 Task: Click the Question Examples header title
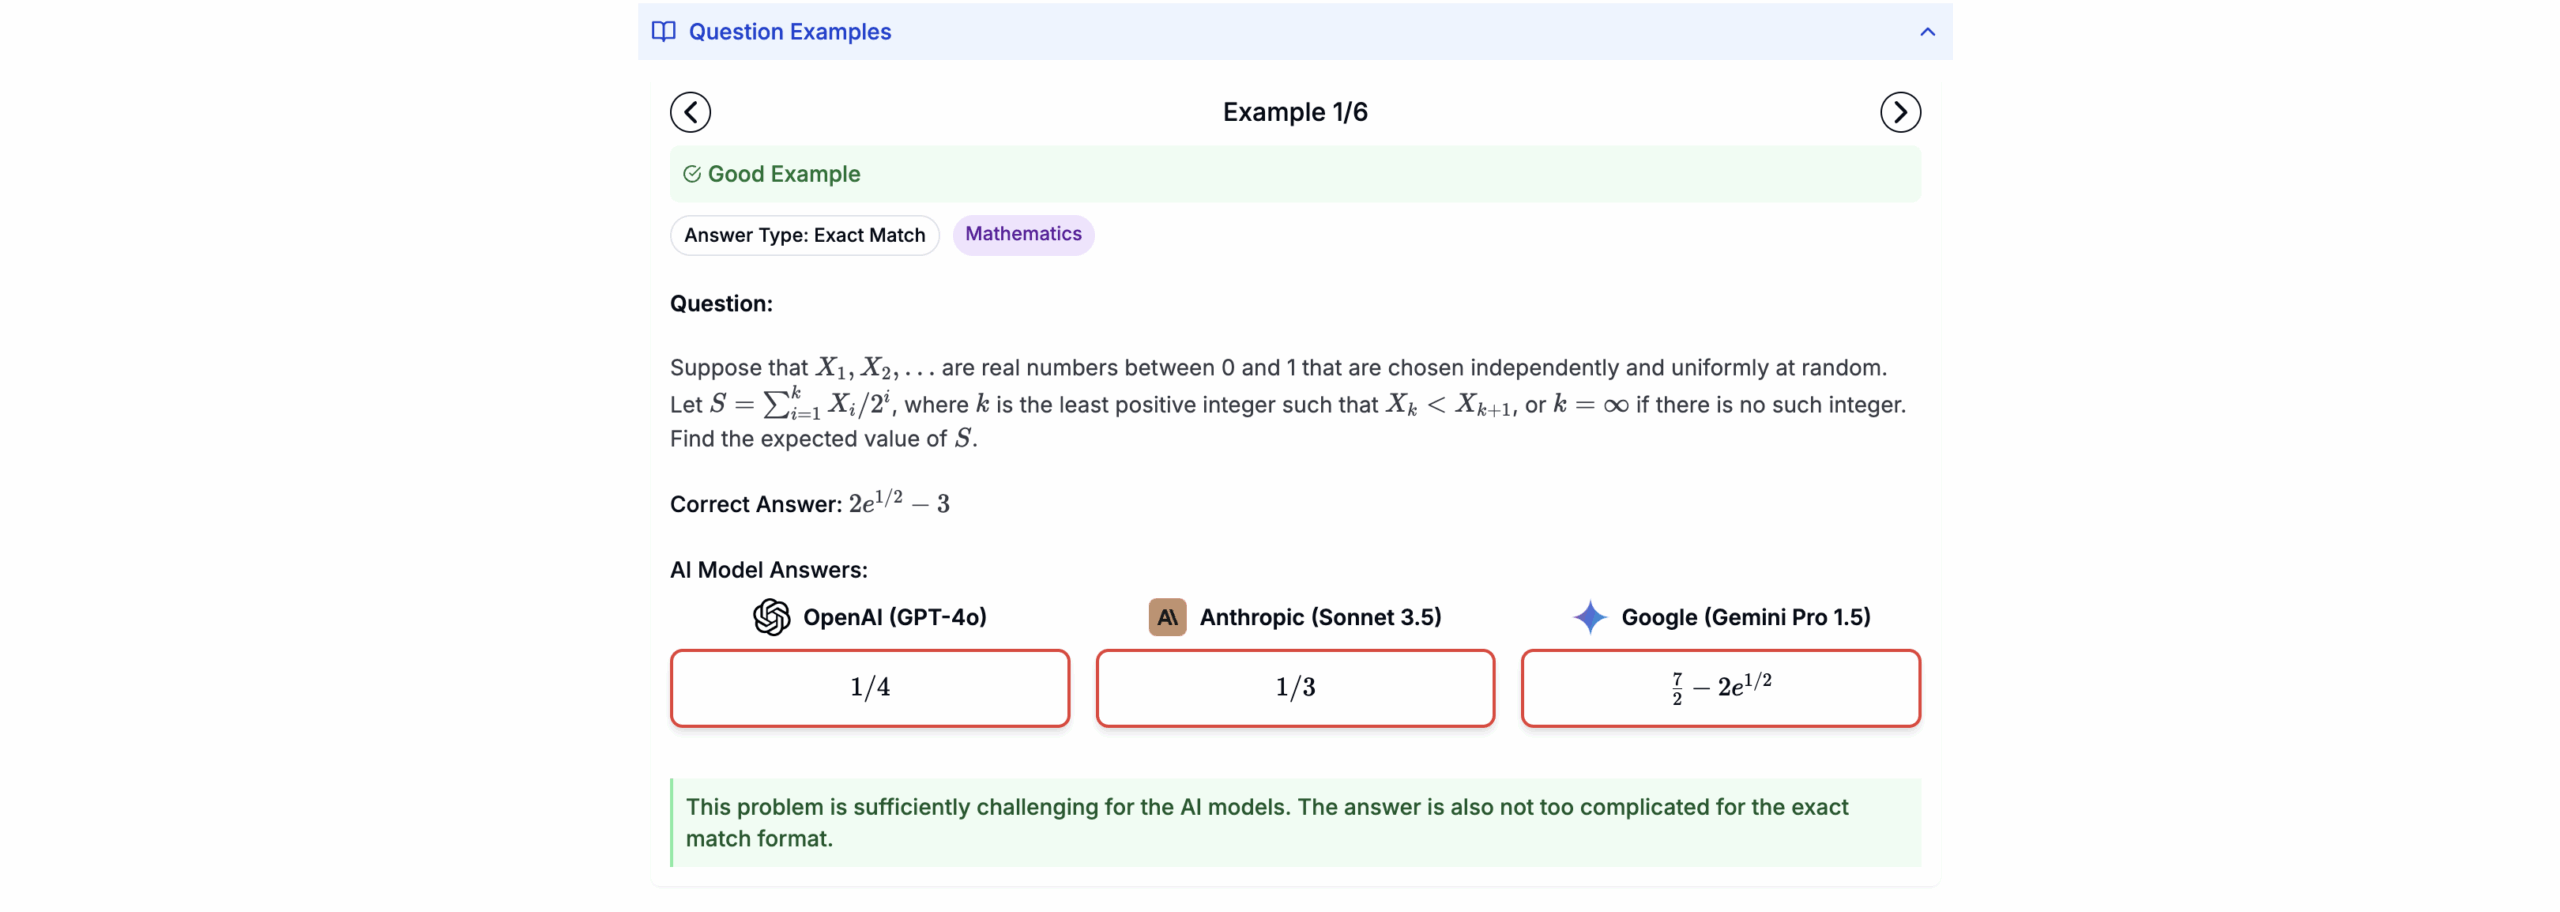(789, 32)
